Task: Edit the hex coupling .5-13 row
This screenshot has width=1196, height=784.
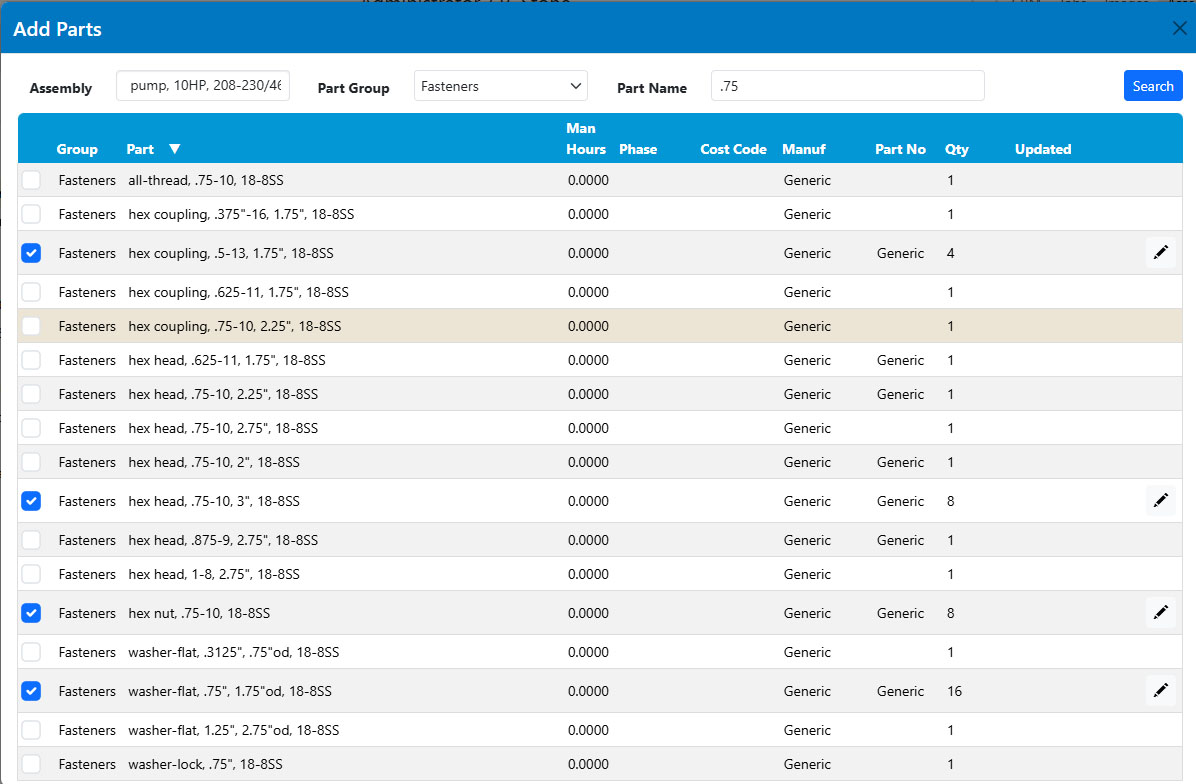Action: [x=1160, y=253]
